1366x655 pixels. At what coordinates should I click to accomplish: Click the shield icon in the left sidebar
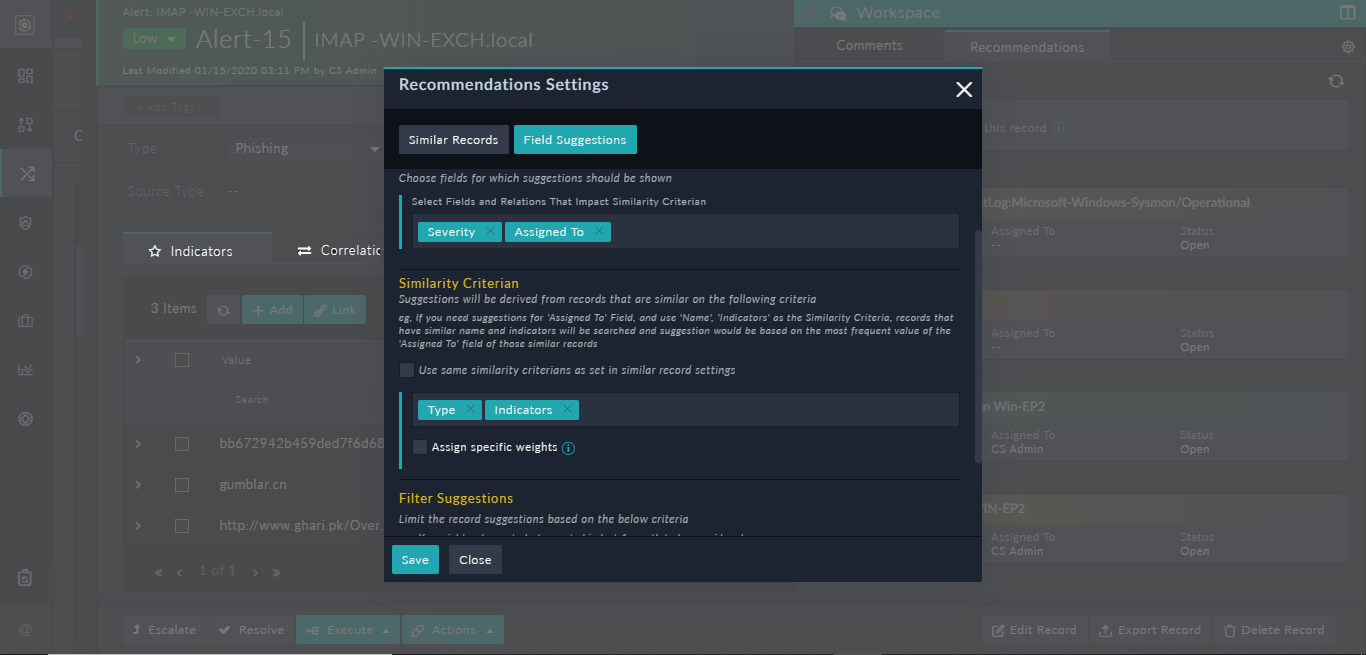[25, 222]
